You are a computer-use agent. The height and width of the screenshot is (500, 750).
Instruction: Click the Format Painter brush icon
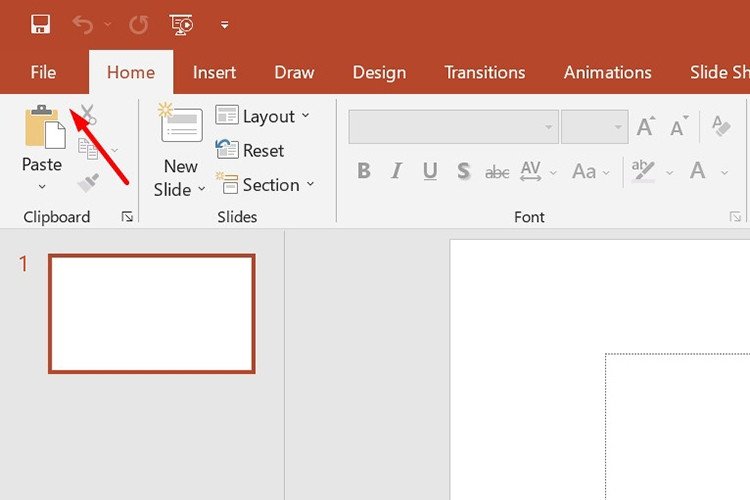pyautogui.click(x=88, y=183)
